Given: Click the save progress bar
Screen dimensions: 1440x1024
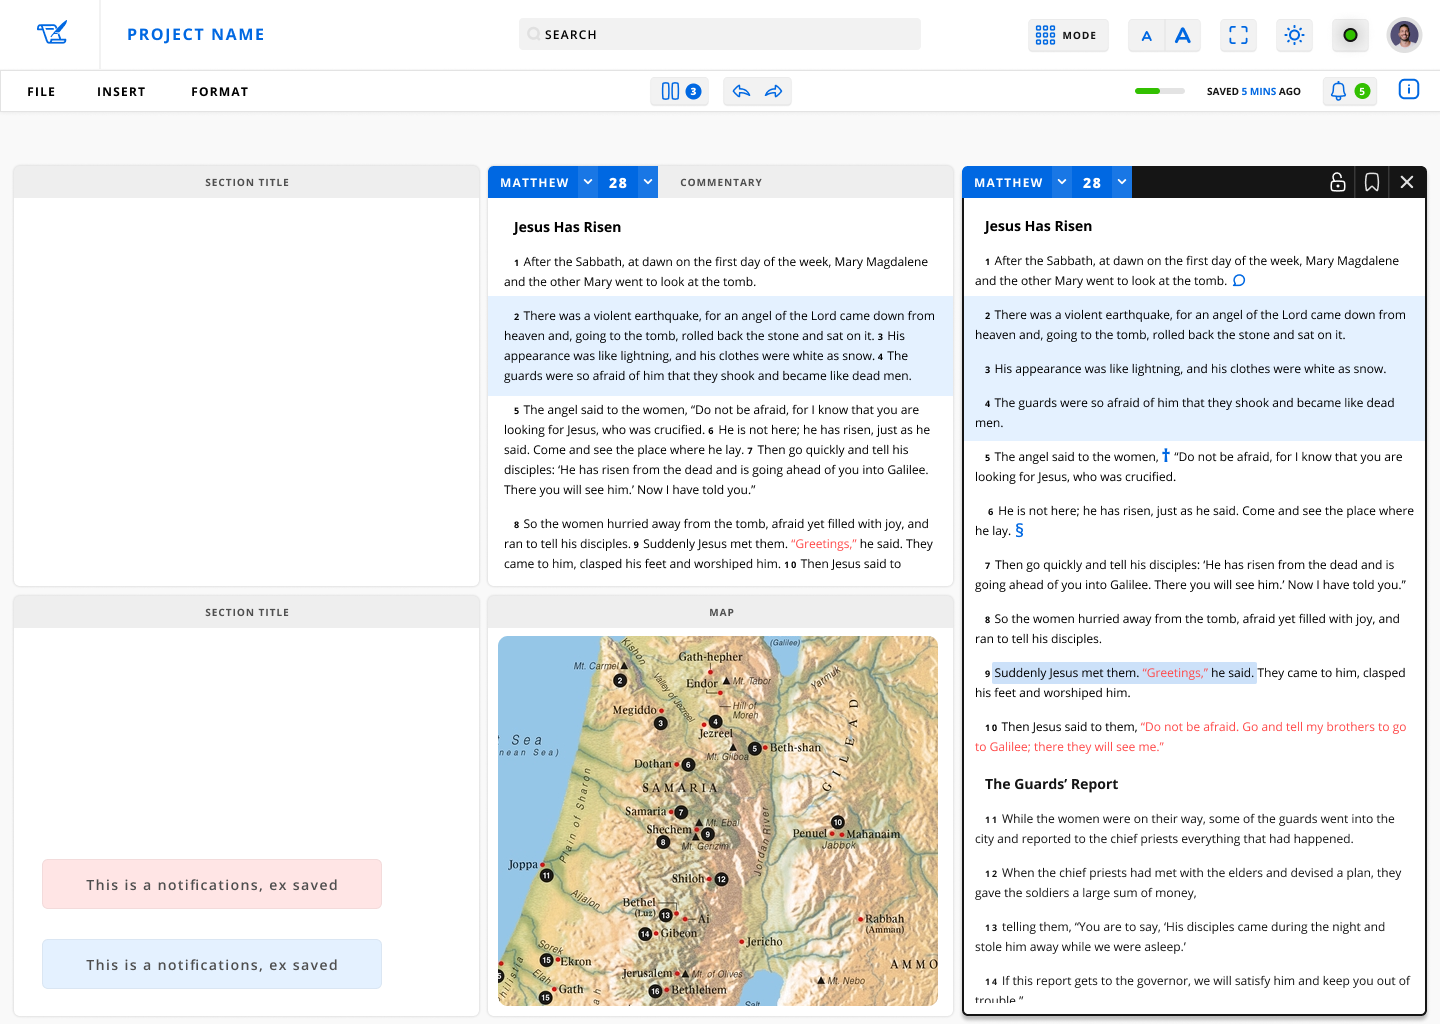Looking at the screenshot, I should click(x=1160, y=91).
